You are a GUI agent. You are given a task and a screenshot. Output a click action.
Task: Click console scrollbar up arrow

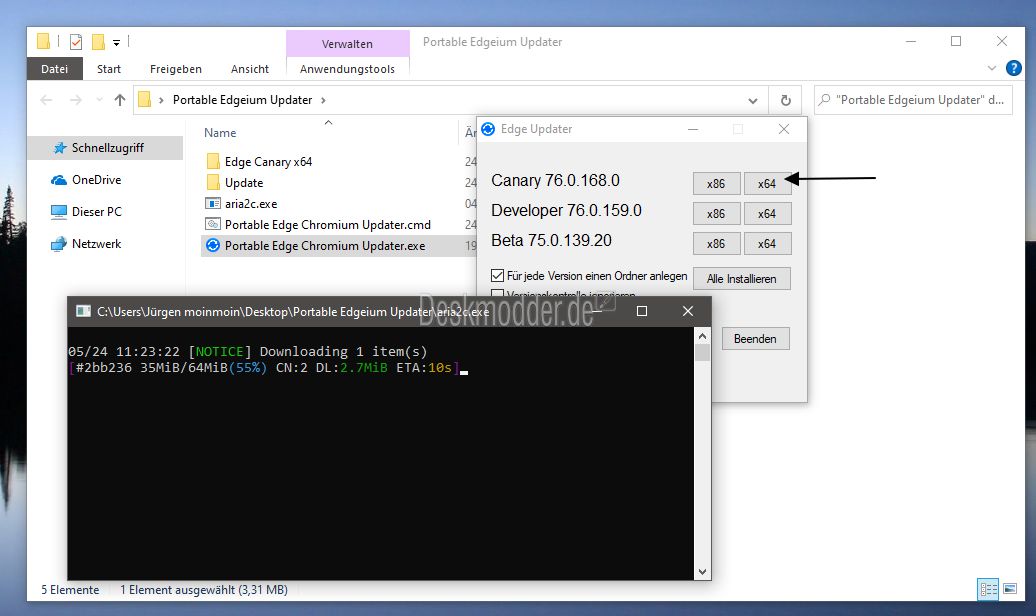click(x=702, y=336)
